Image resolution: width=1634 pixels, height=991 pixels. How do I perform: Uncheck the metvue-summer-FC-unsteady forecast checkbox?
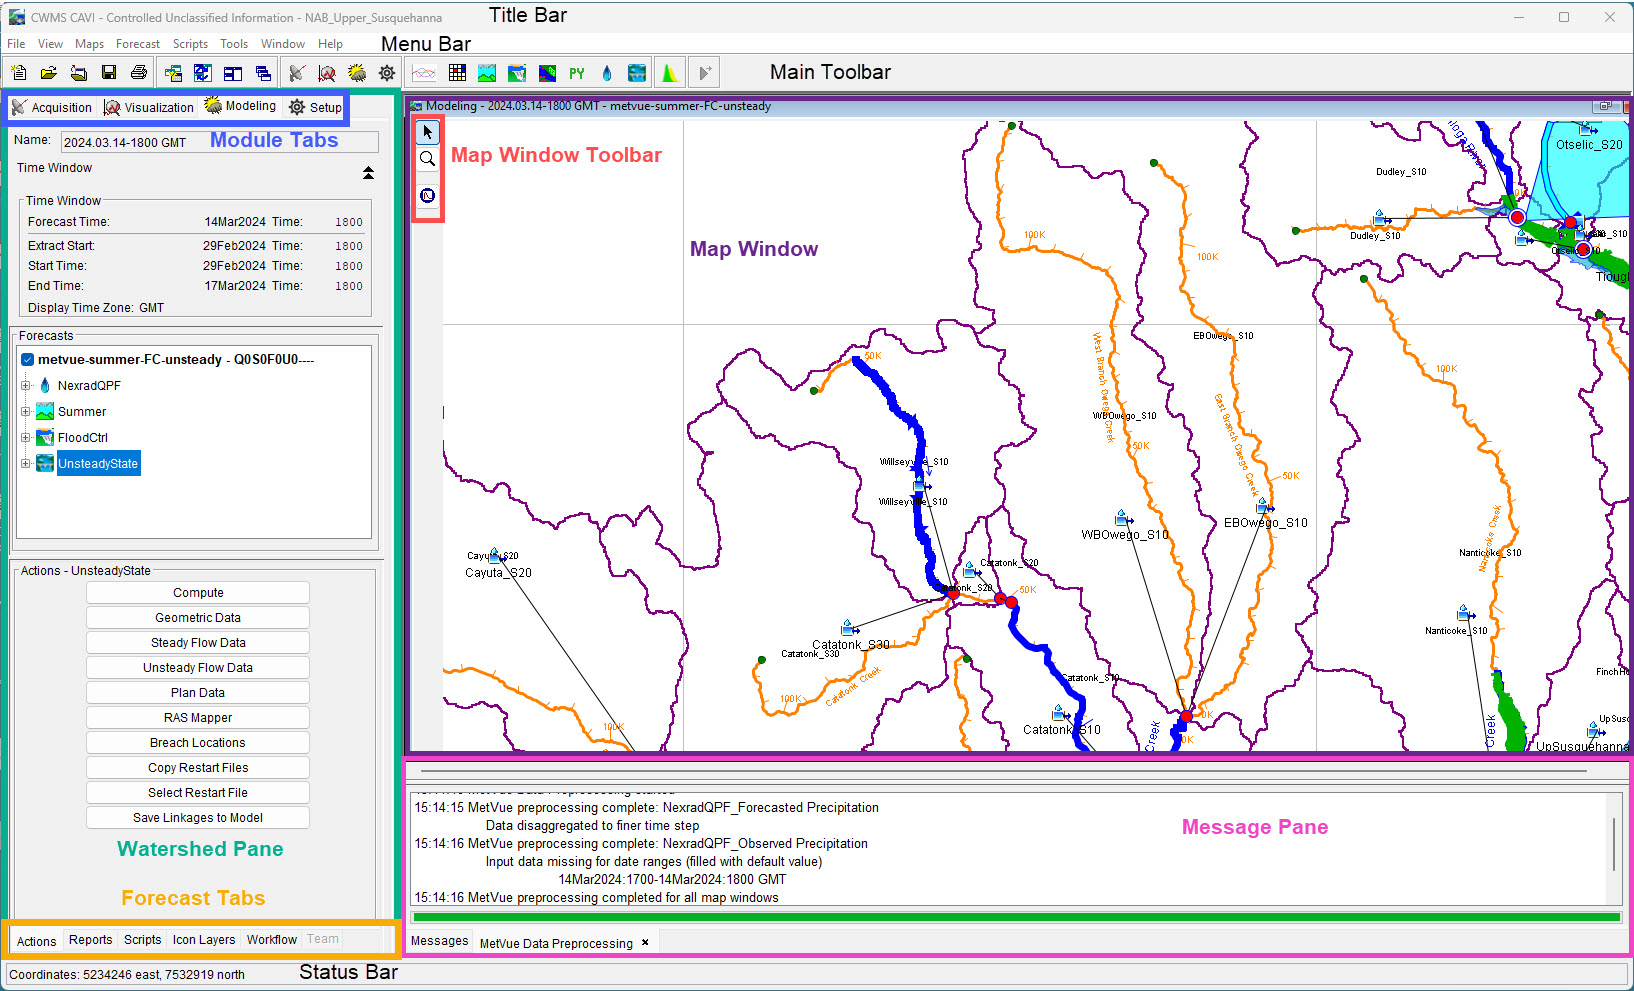tap(28, 360)
